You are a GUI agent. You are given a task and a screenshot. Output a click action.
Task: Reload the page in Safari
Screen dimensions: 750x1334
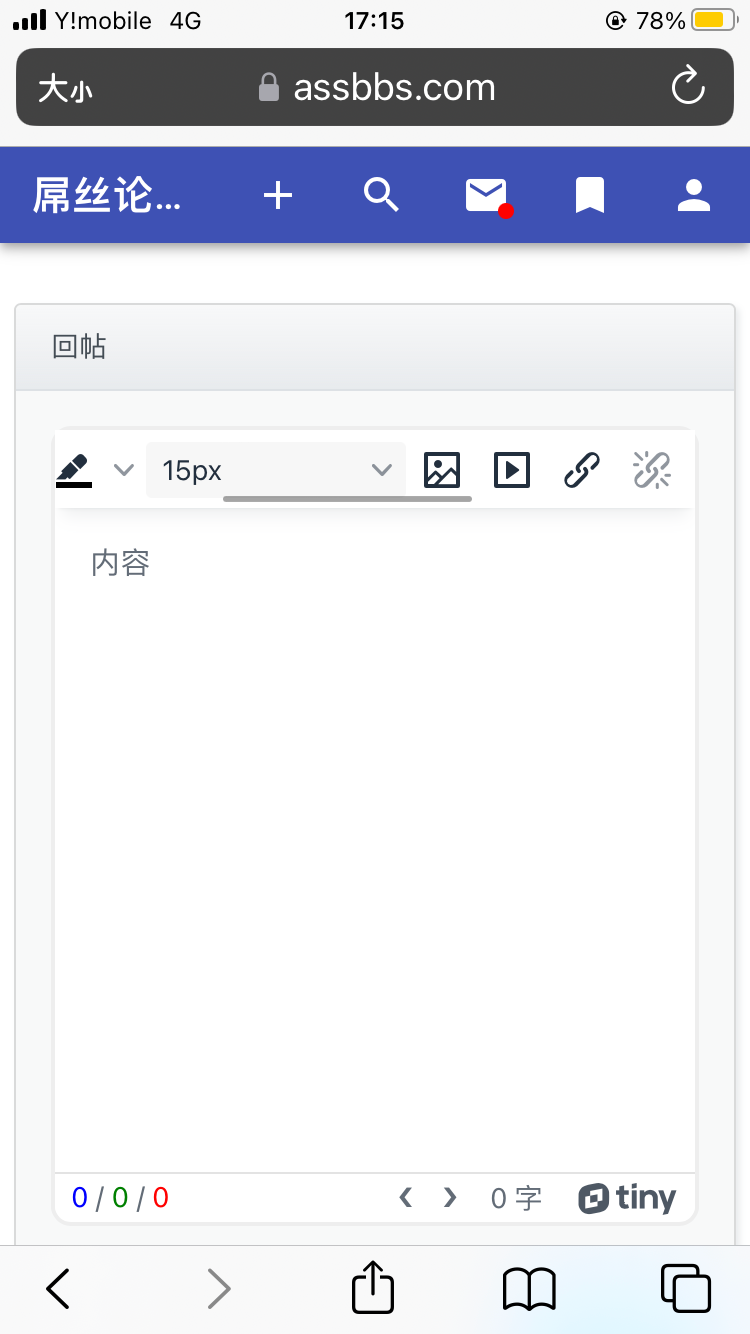[688, 87]
